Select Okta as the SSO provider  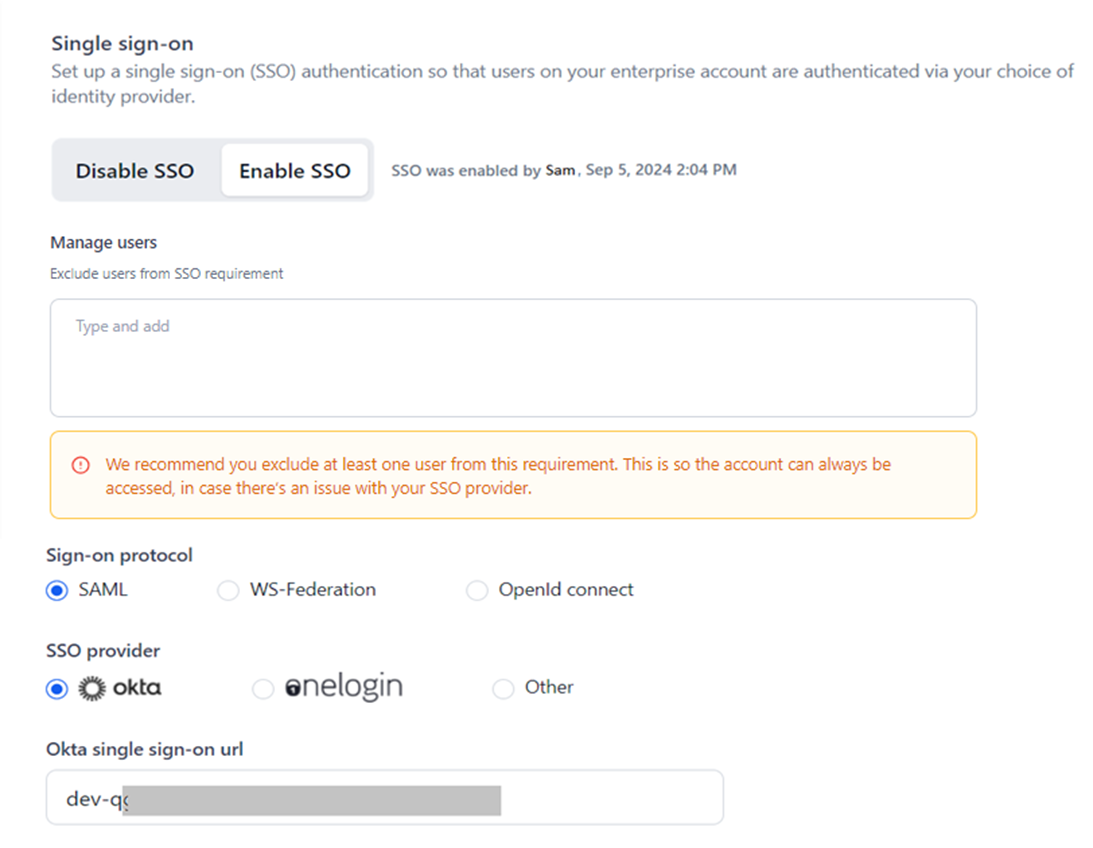tap(57, 688)
